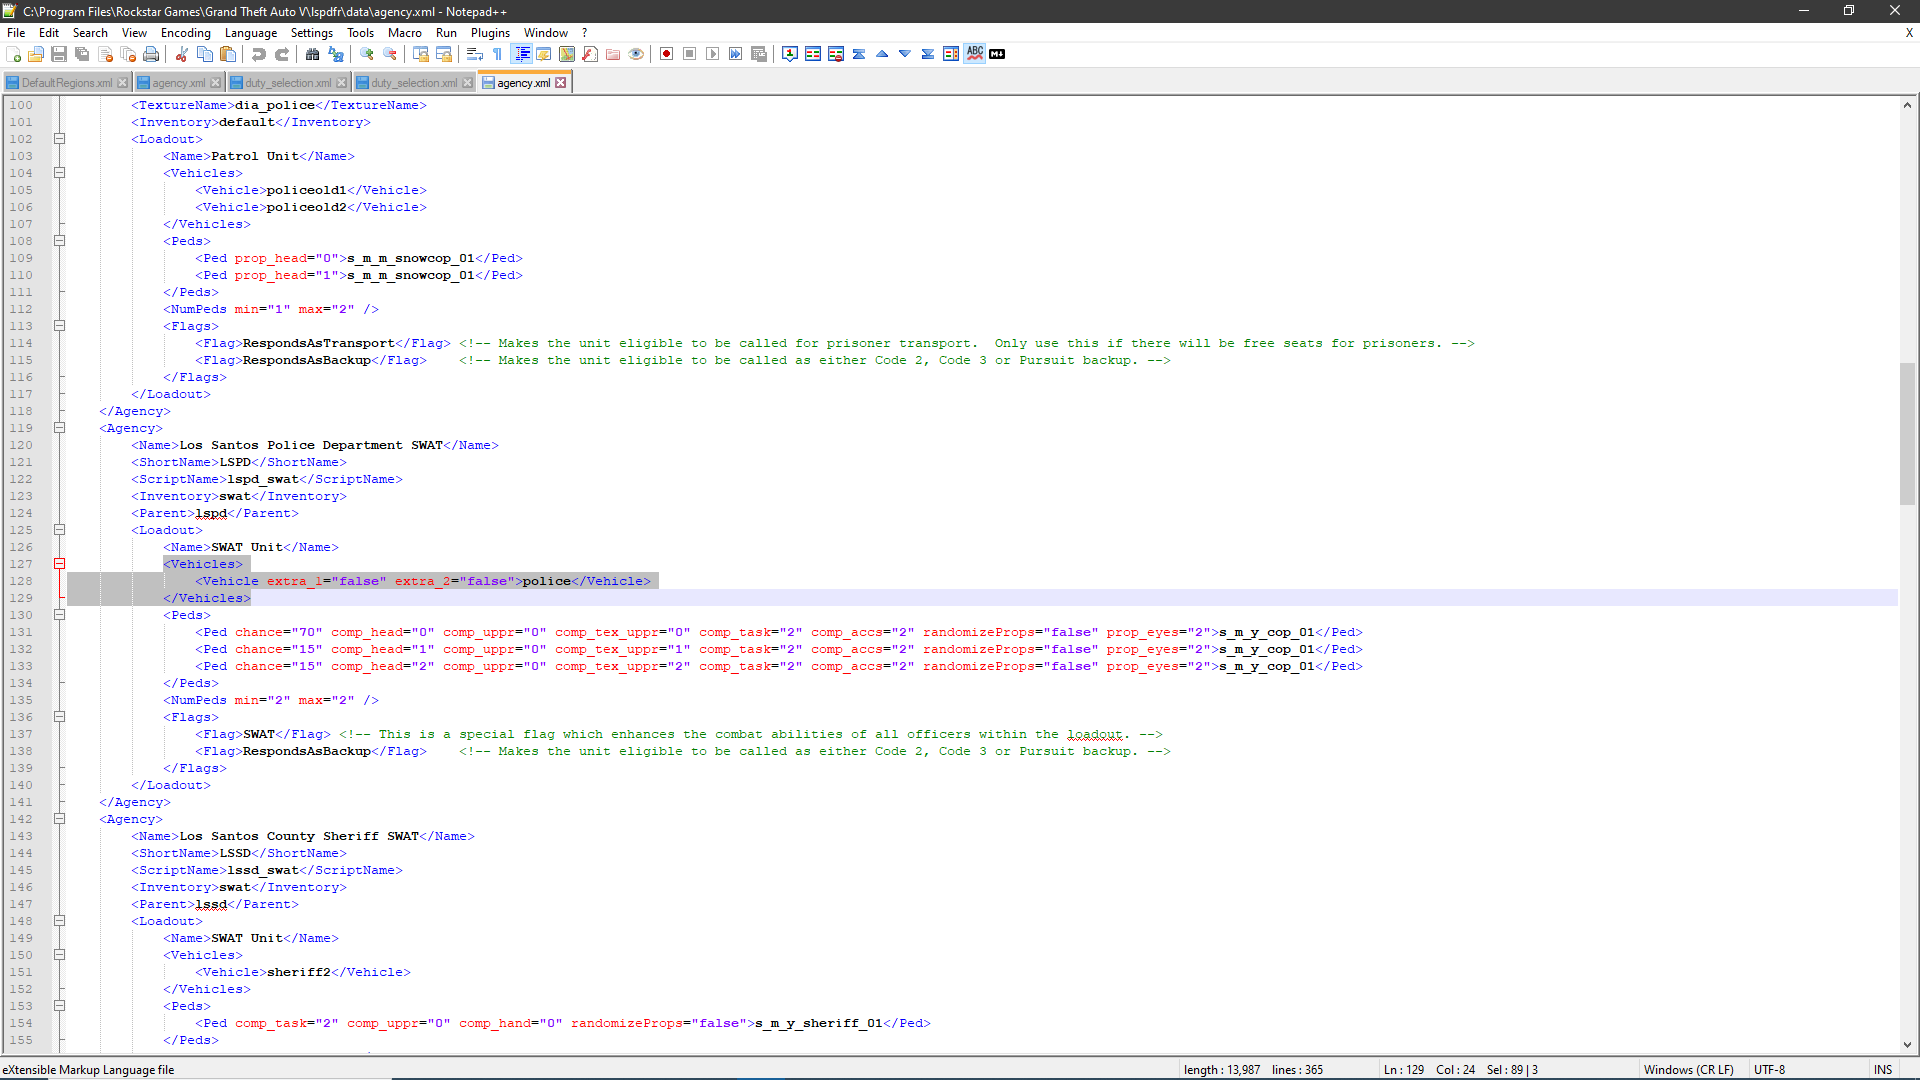Viewport: 1920px width, 1080px height.
Task: Click the UTF-8 encoding status field
Action: 1769,1070
